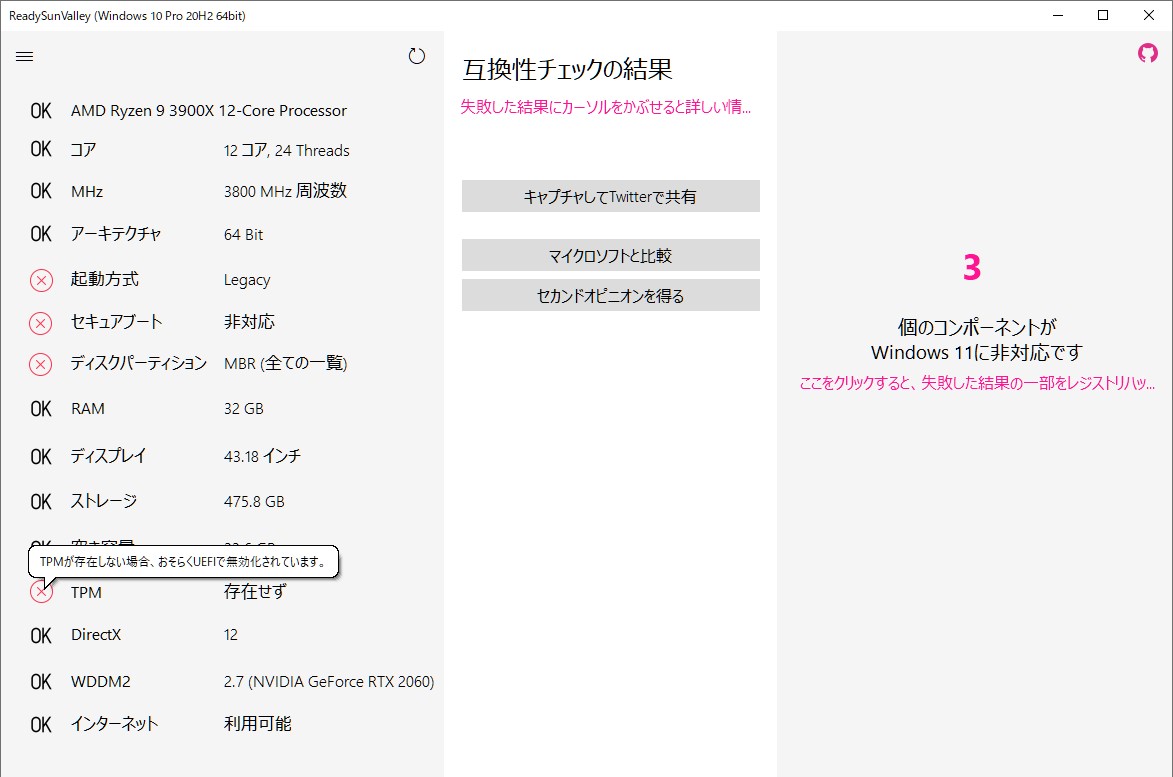Get a second opinion via セカンドオピニオンを得る
Viewport: 1173px width, 777px height.
coord(610,294)
